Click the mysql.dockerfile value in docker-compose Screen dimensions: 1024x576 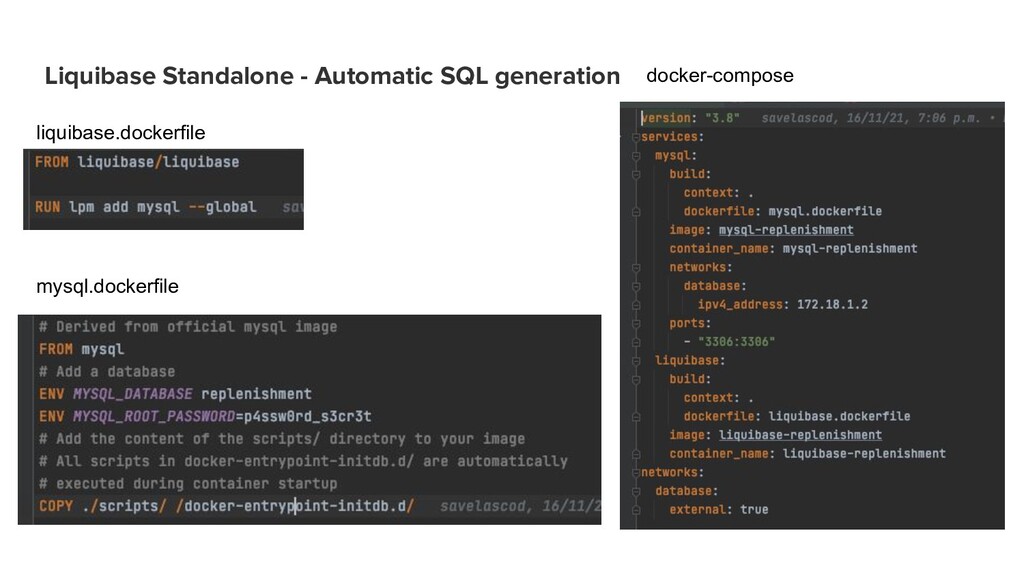coord(825,212)
